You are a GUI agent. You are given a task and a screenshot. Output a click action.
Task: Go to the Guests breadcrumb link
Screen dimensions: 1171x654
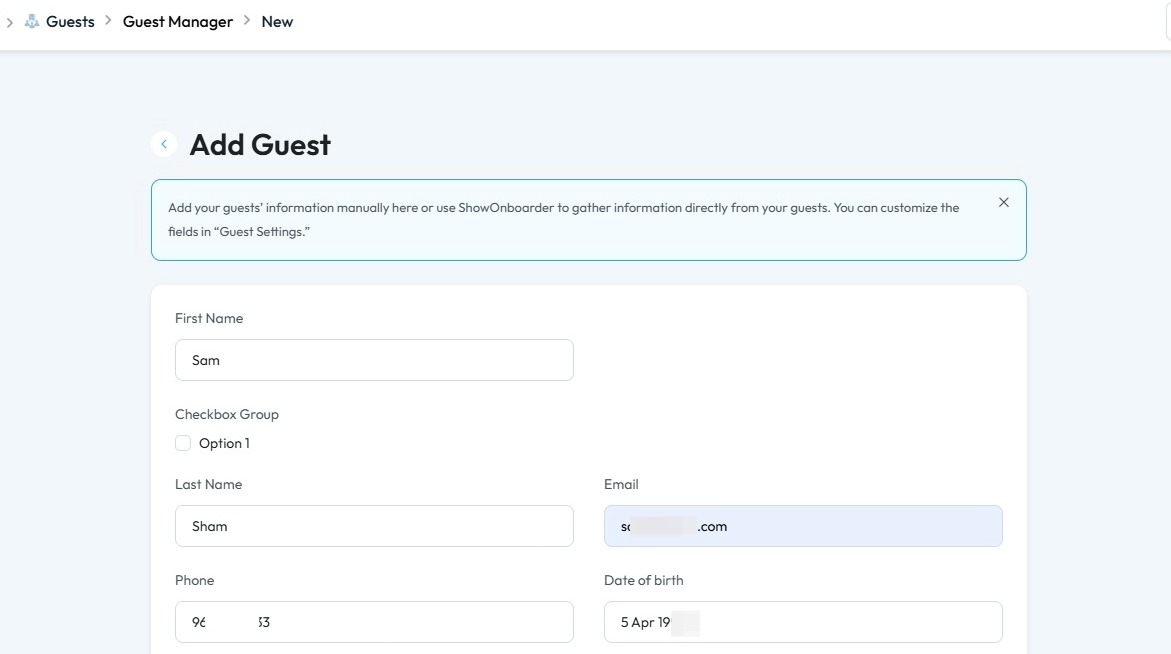pyautogui.click(x=70, y=22)
